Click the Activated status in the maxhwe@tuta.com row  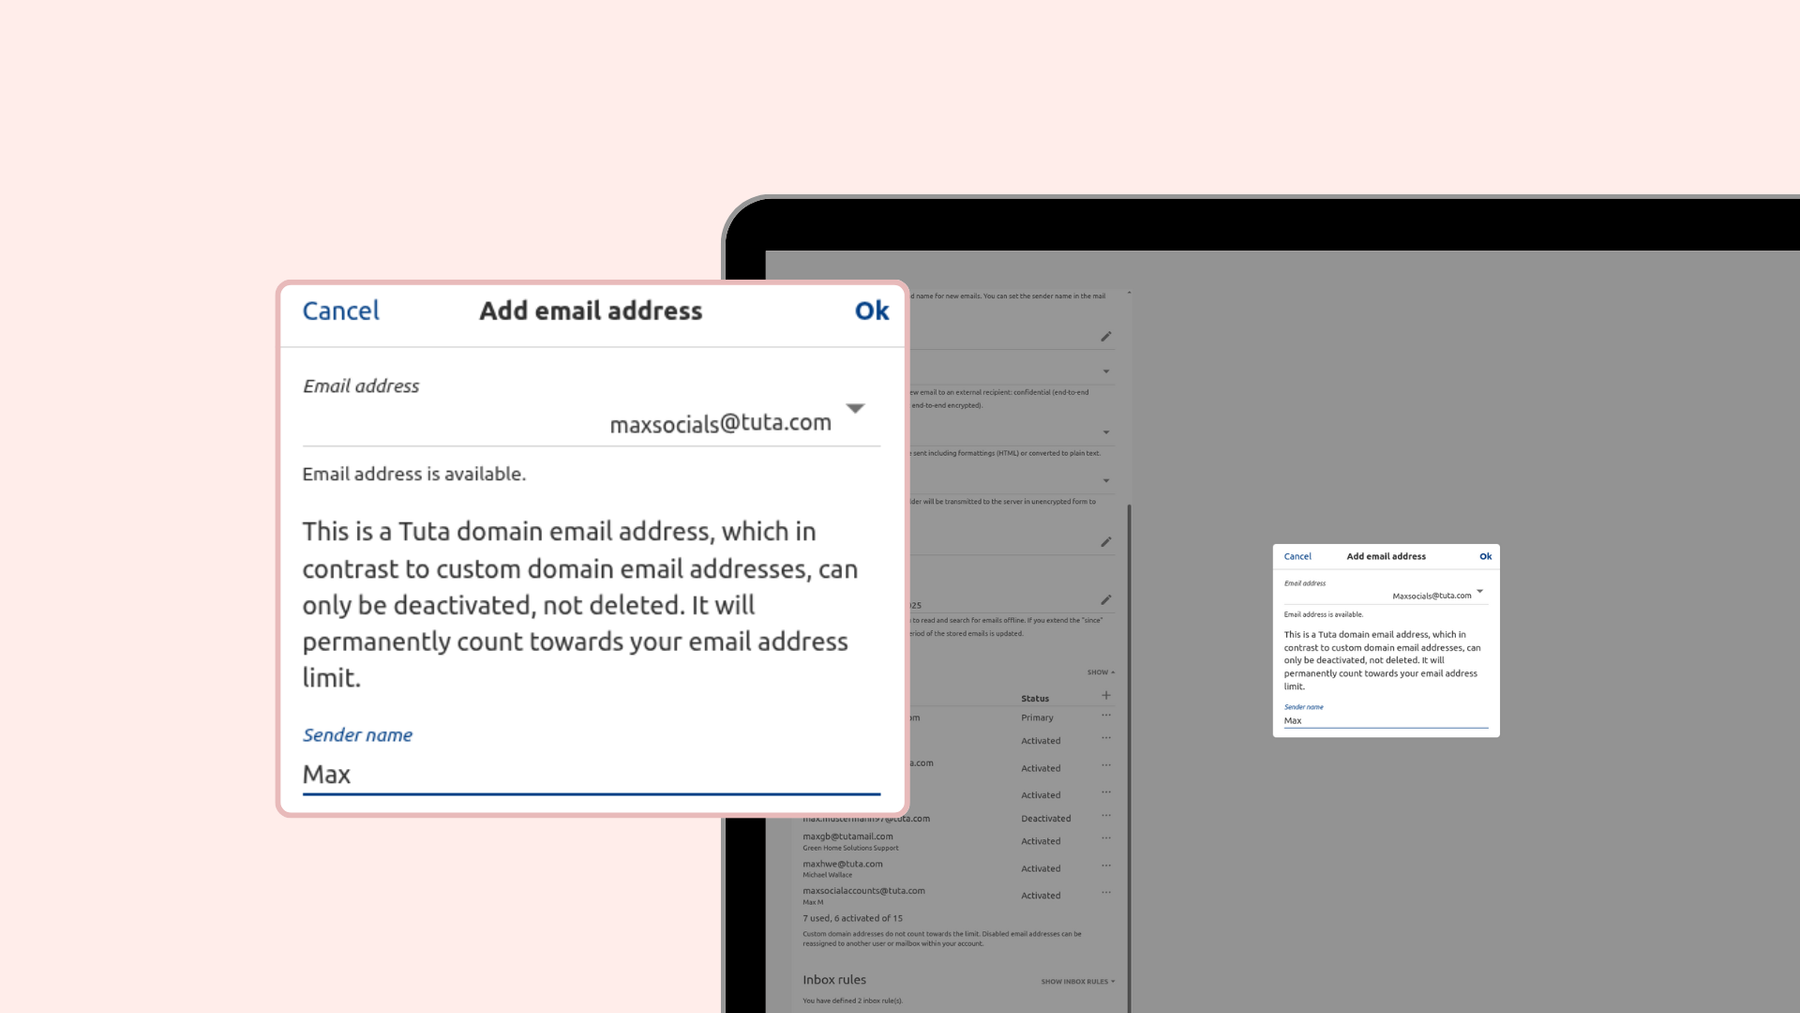pos(1041,868)
